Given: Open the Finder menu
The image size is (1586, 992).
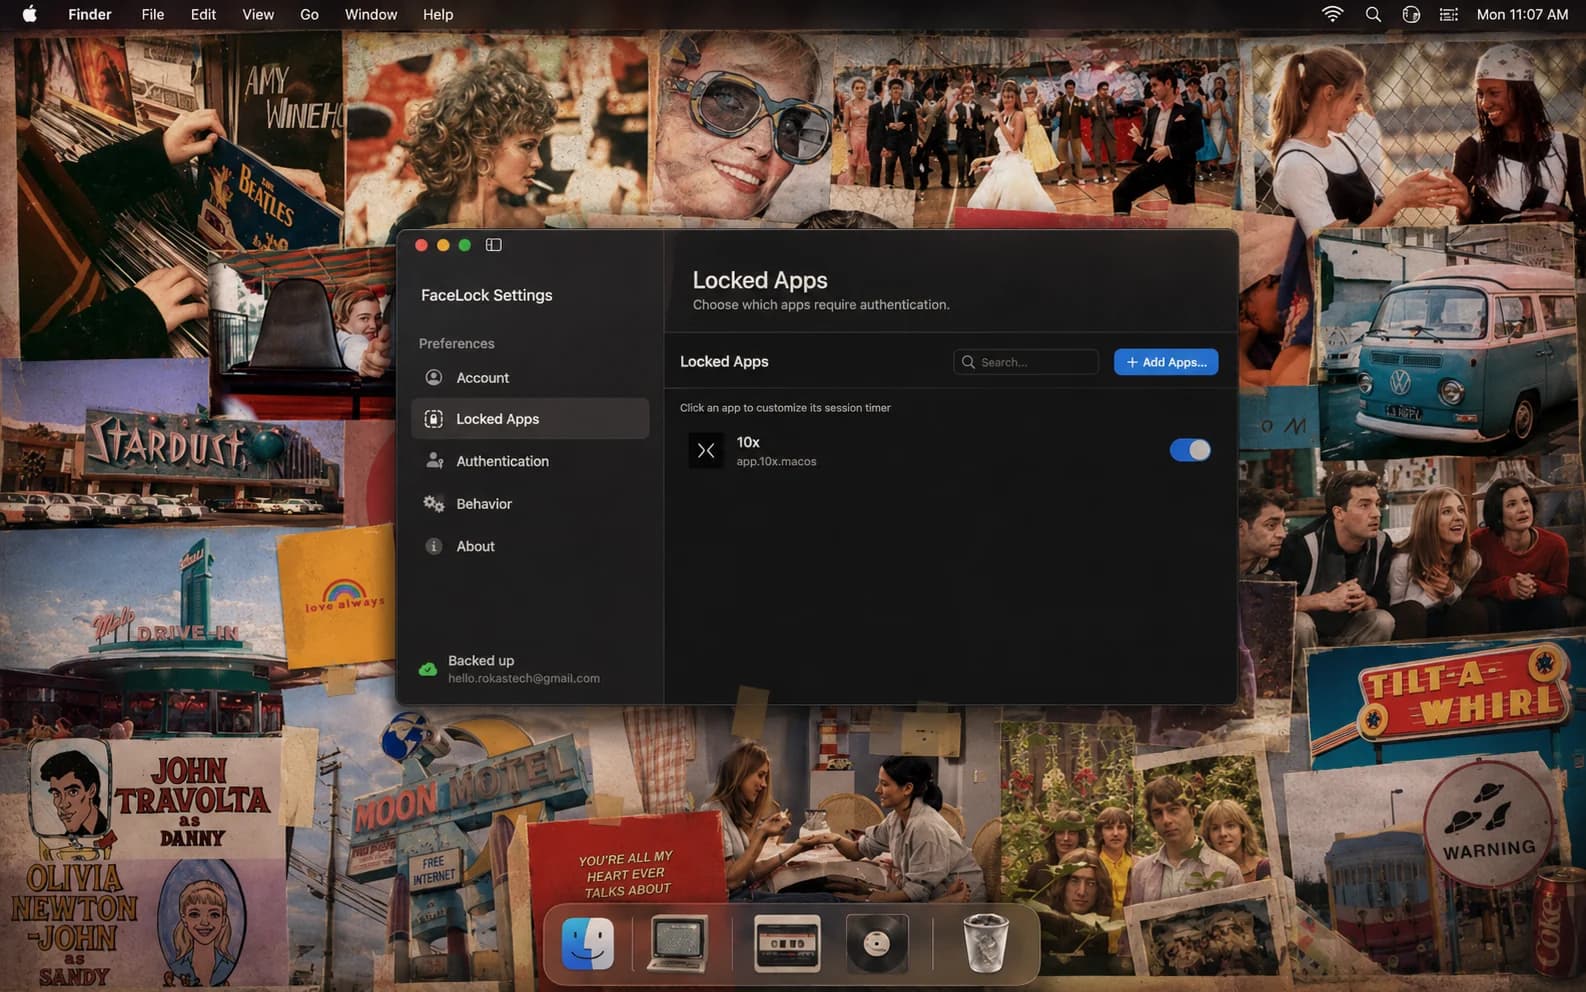Looking at the screenshot, I should pos(90,14).
